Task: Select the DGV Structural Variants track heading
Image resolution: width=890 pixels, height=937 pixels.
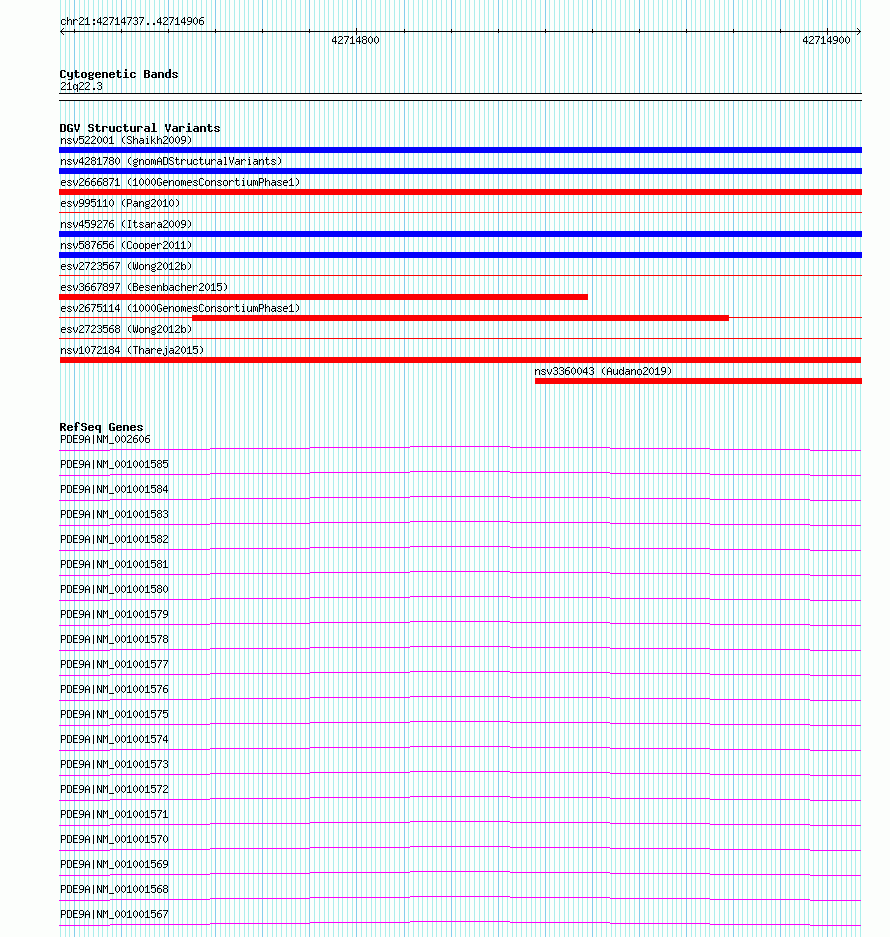Action: point(140,128)
